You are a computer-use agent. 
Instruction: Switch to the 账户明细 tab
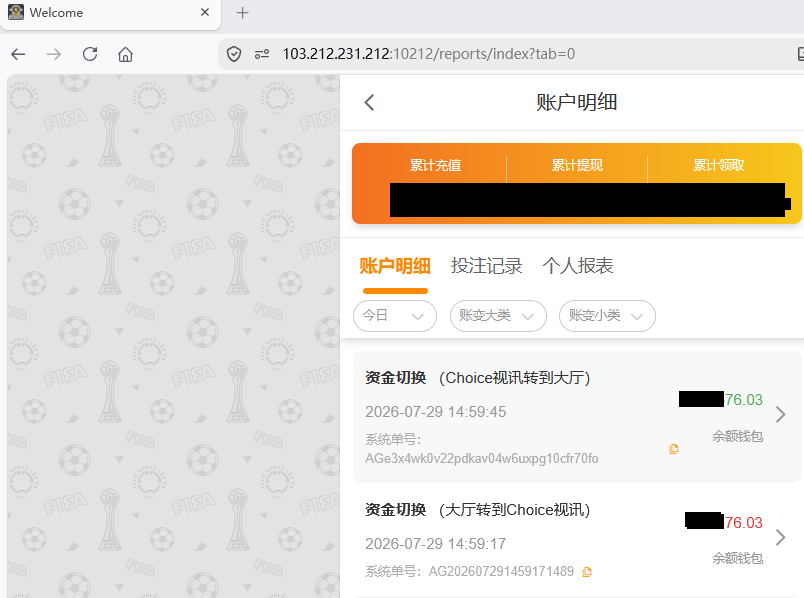(395, 266)
